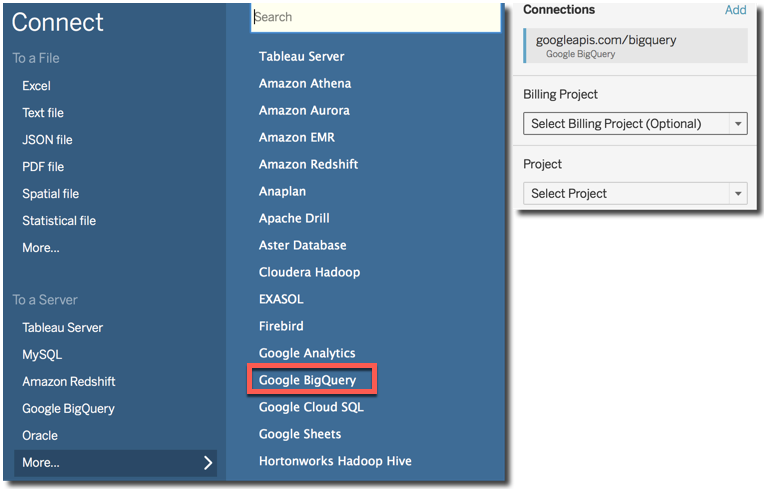Viewport: 764px width, 489px height.
Task: Pick EXASOL connector
Action: 281,299
